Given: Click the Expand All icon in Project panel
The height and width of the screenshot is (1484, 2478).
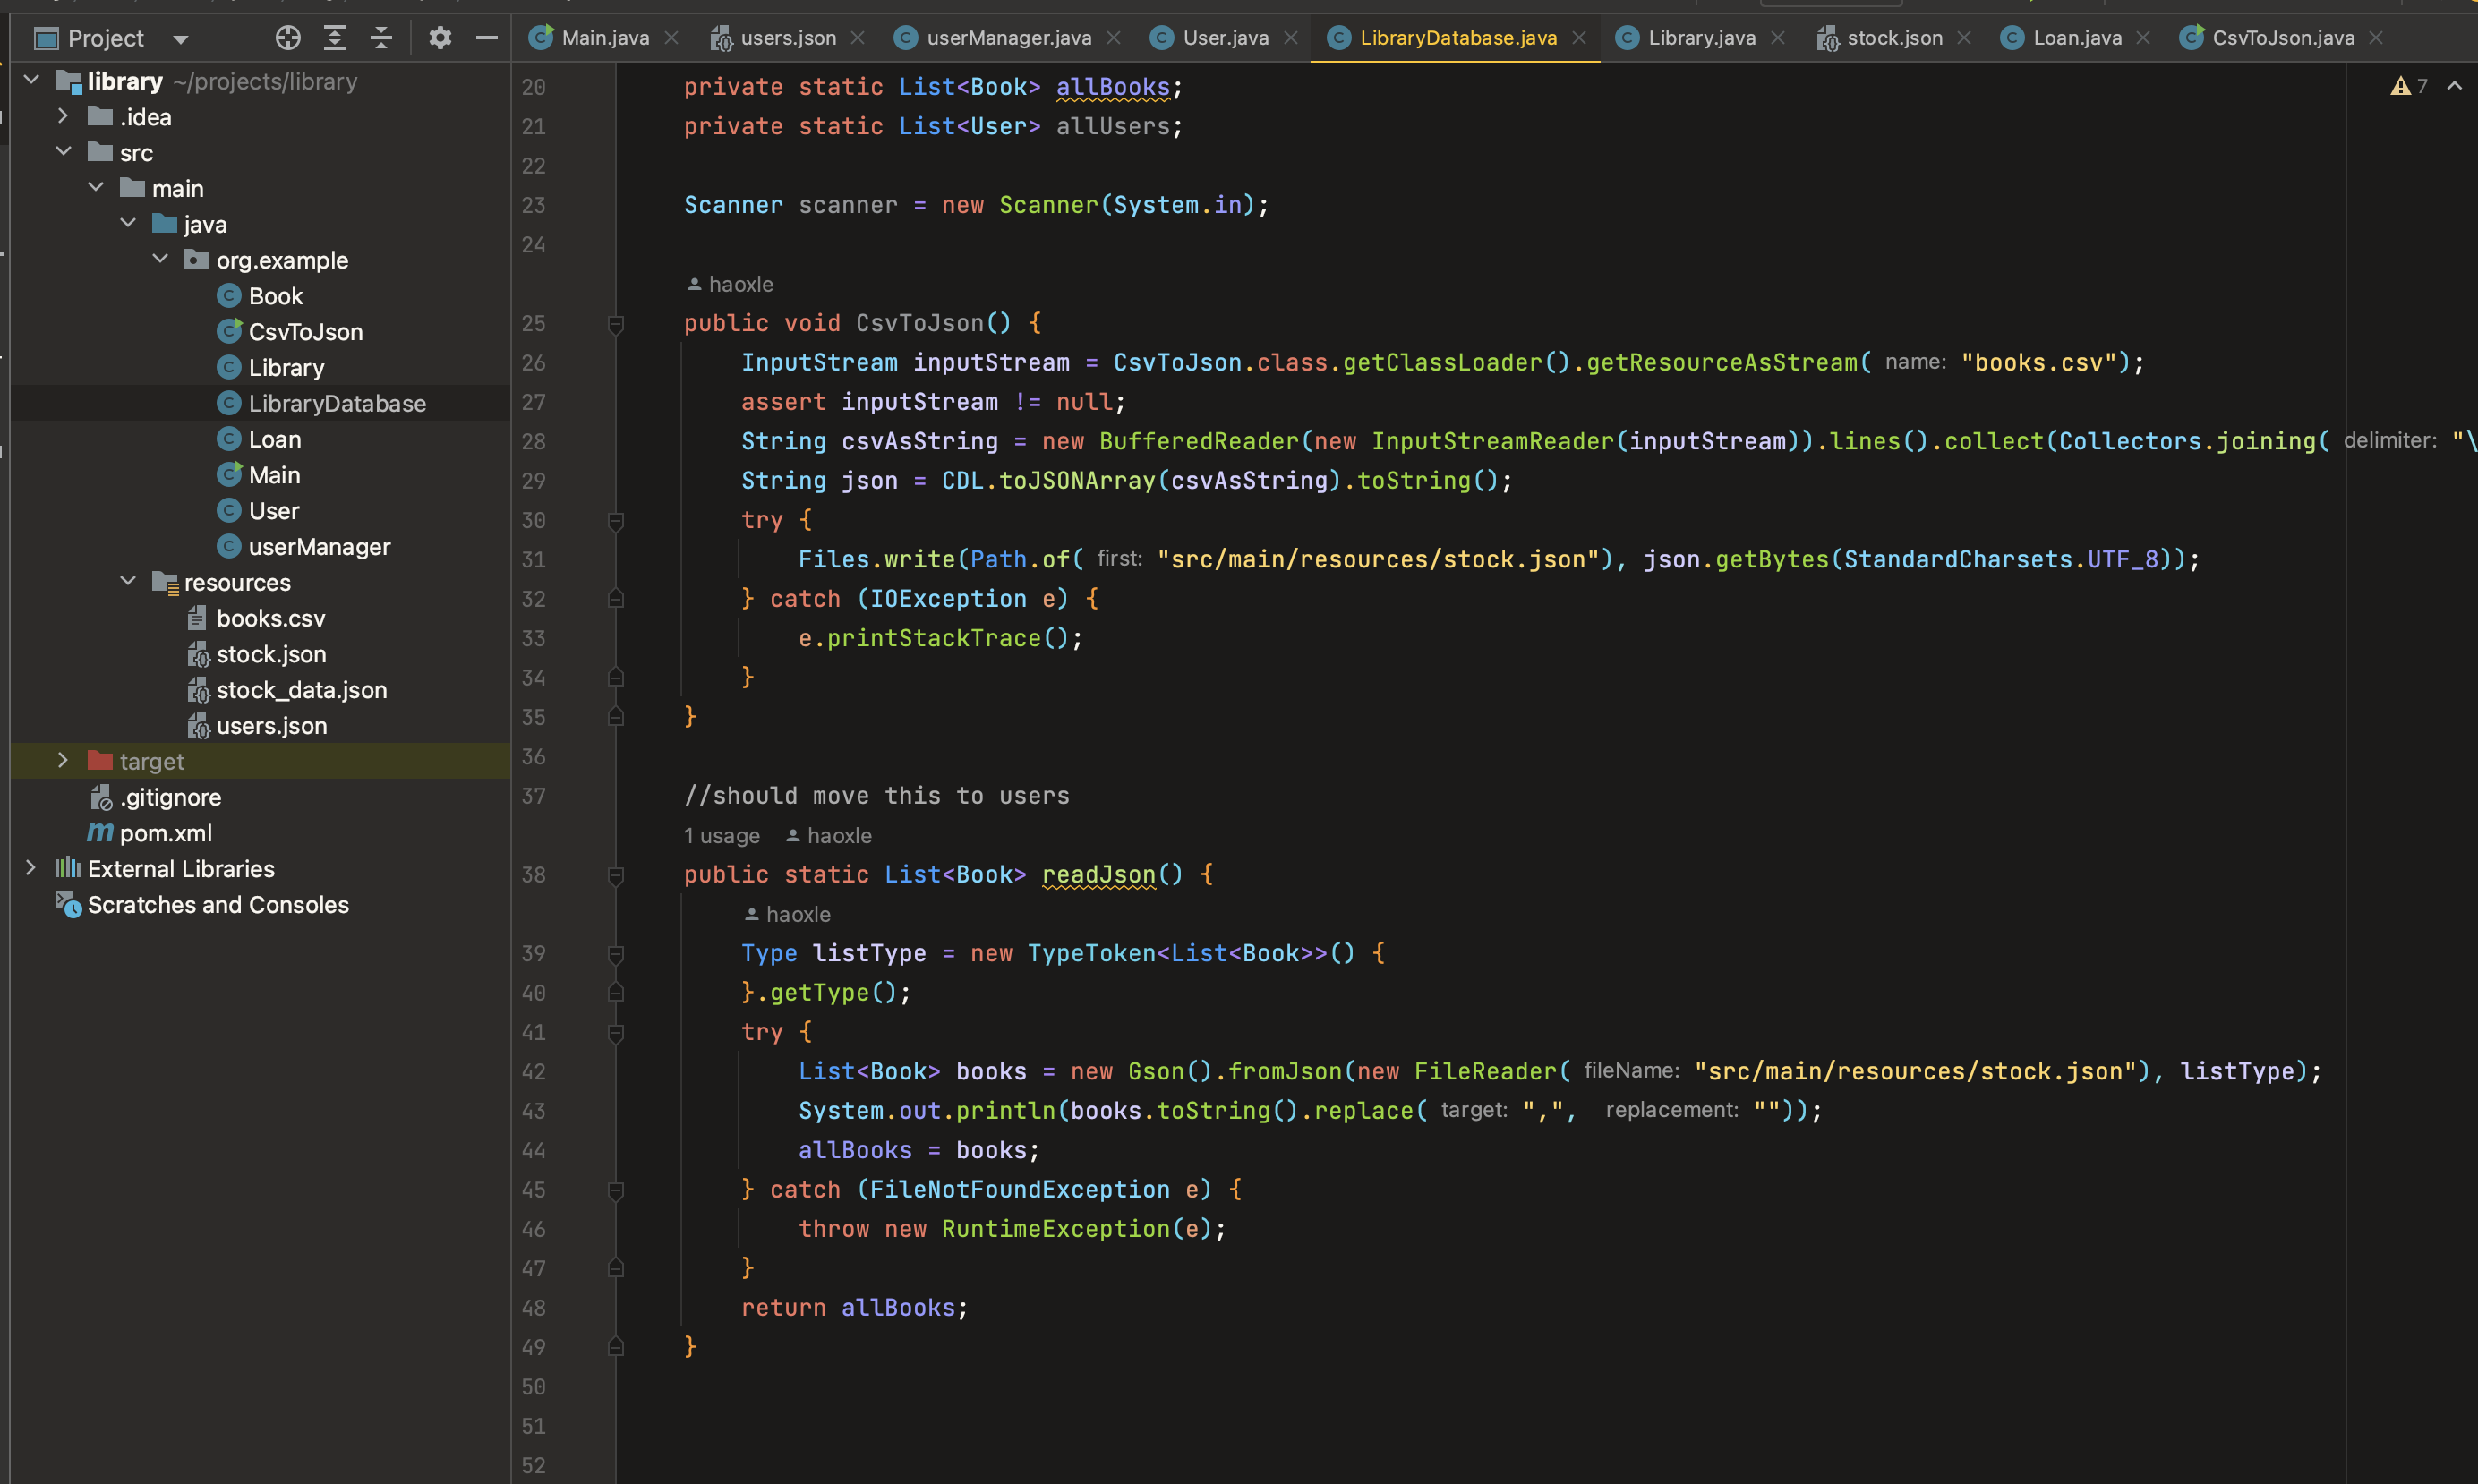Looking at the screenshot, I should point(335,38).
